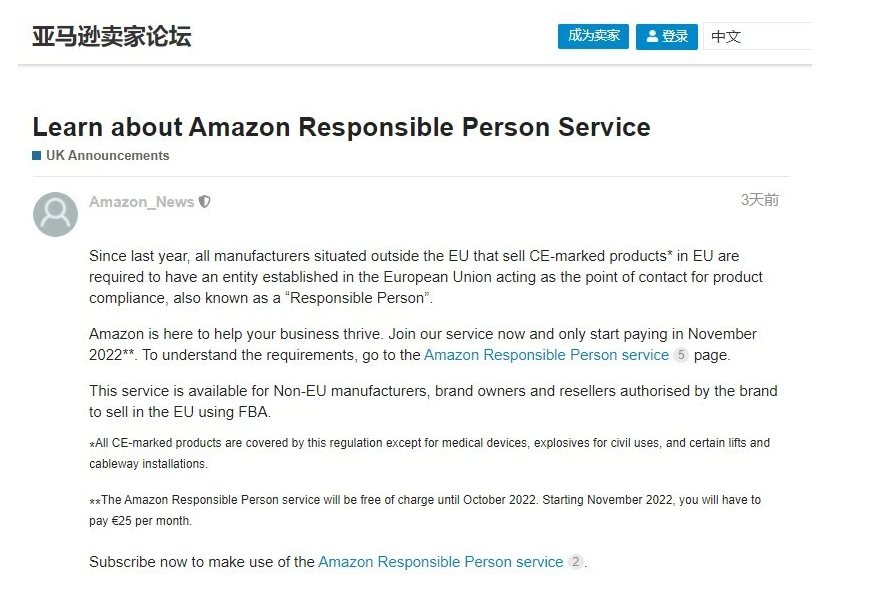This screenshot has width=875, height=606.
Task: Click the click-count badge showing 5
Action: (x=681, y=355)
